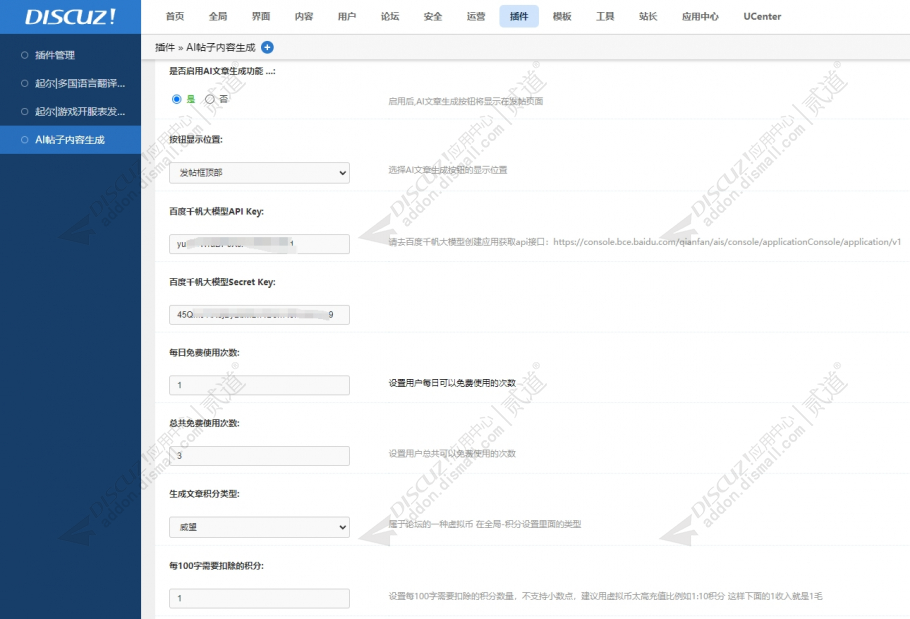Click the 每日免费使用次数 input field
Viewport: 910px width, 619px height.
click(x=259, y=385)
